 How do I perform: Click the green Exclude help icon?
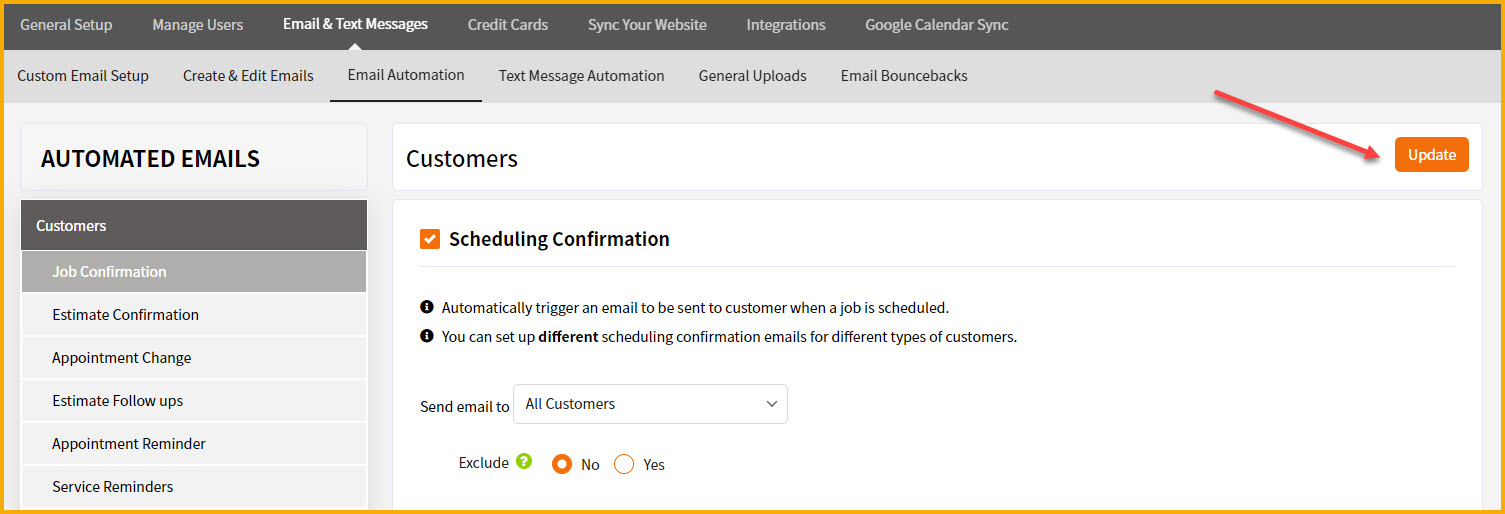[524, 462]
